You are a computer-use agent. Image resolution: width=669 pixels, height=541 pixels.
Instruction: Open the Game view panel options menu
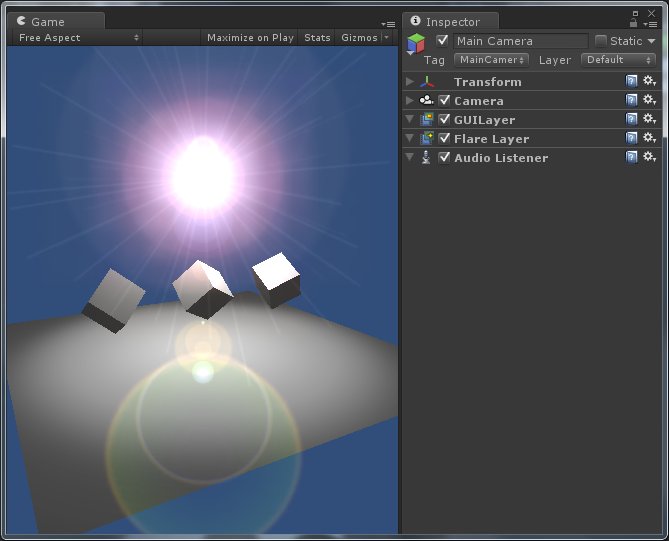[x=388, y=25]
